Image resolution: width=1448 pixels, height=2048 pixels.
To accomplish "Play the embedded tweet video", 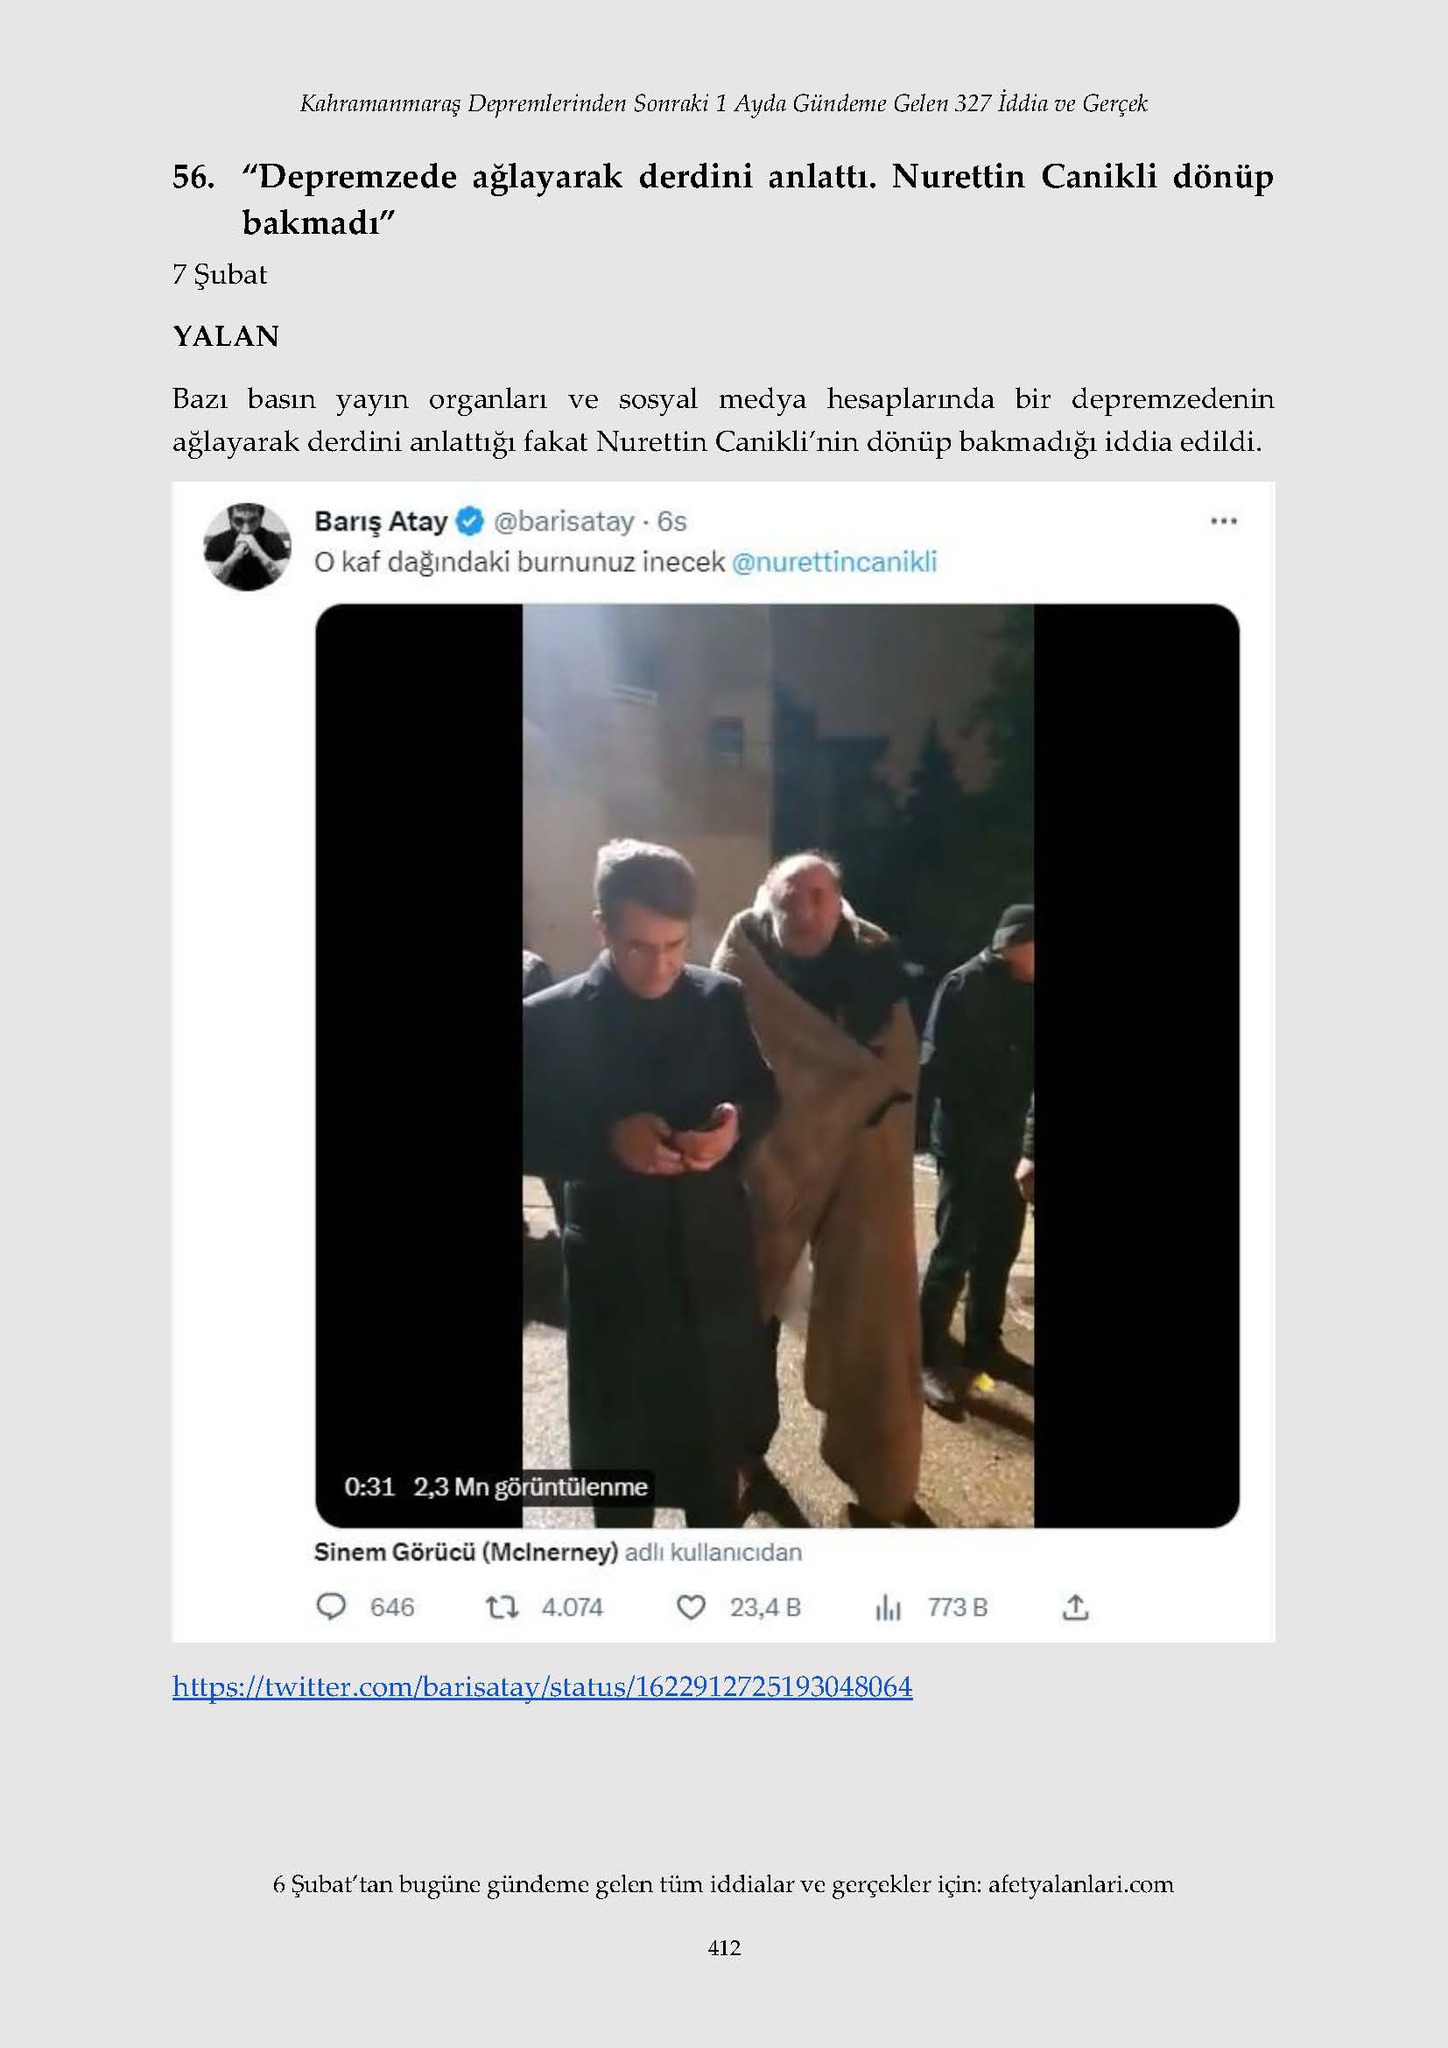I will [x=777, y=1065].
